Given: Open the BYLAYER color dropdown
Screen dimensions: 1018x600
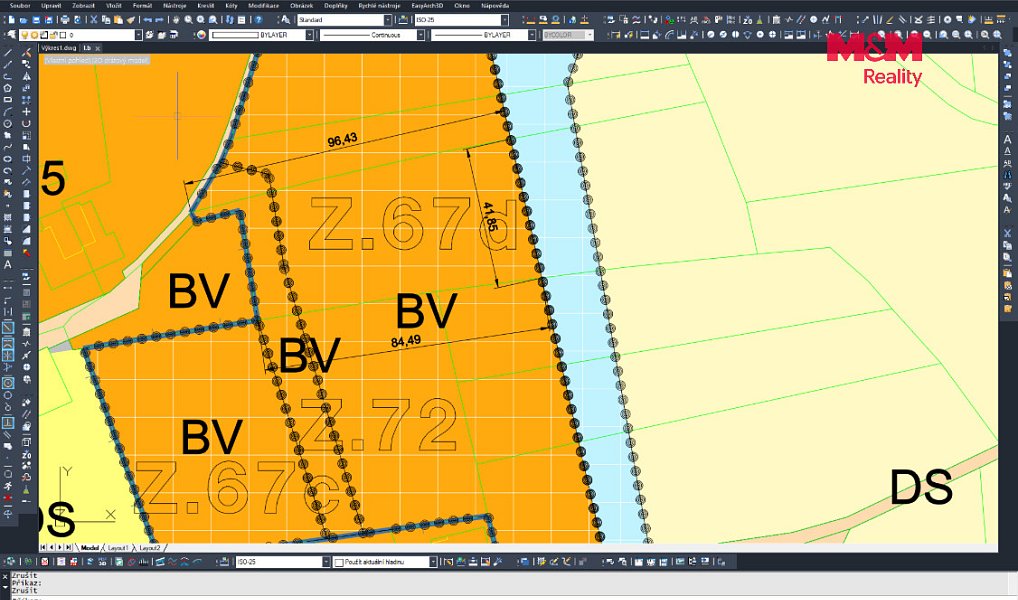Looking at the screenshot, I should (261, 35).
